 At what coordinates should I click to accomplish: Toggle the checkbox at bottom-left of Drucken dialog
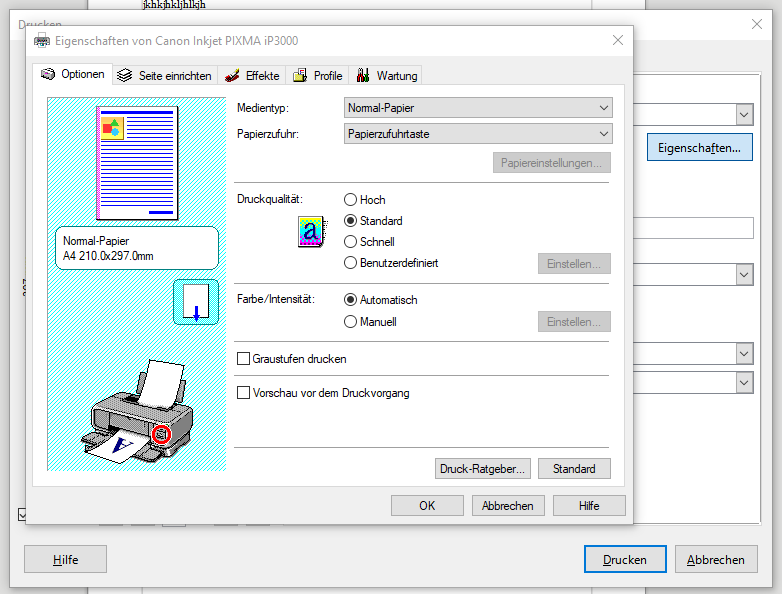tap(21, 514)
